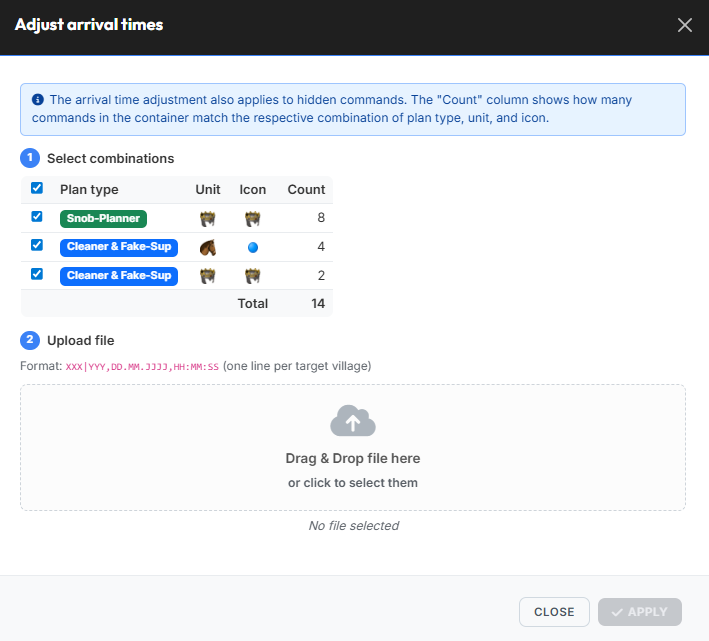
Task: Uncheck the horse Cleaner & Fake-Sup checkbox
Action: [x=37, y=245]
